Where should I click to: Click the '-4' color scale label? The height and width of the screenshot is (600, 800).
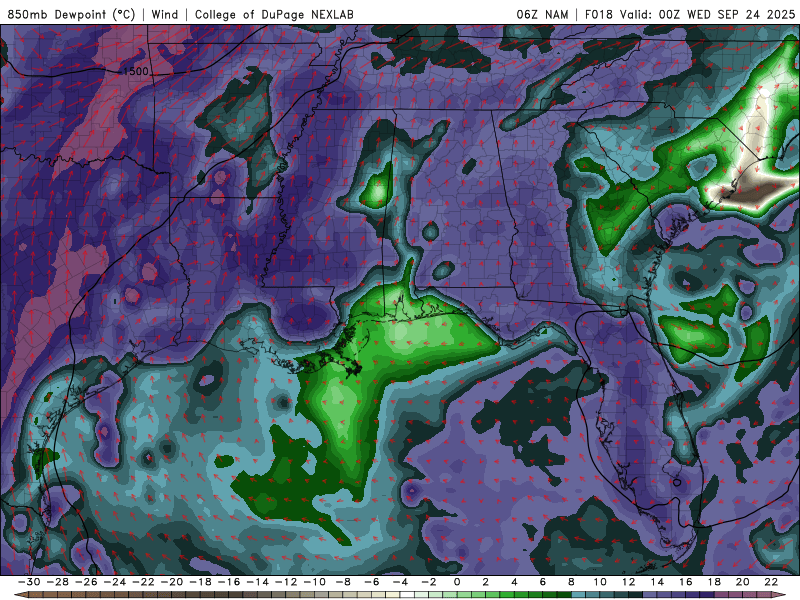401,582
